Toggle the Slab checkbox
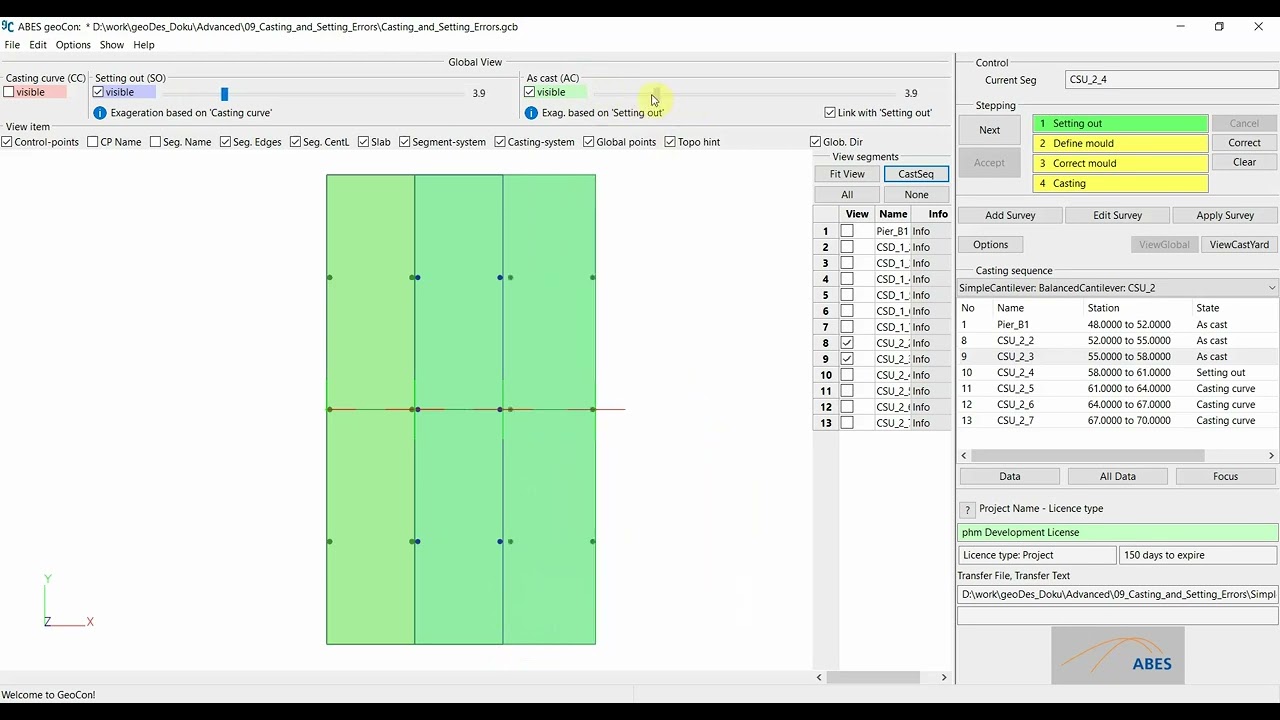Viewport: 1280px width, 720px height. tap(364, 142)
